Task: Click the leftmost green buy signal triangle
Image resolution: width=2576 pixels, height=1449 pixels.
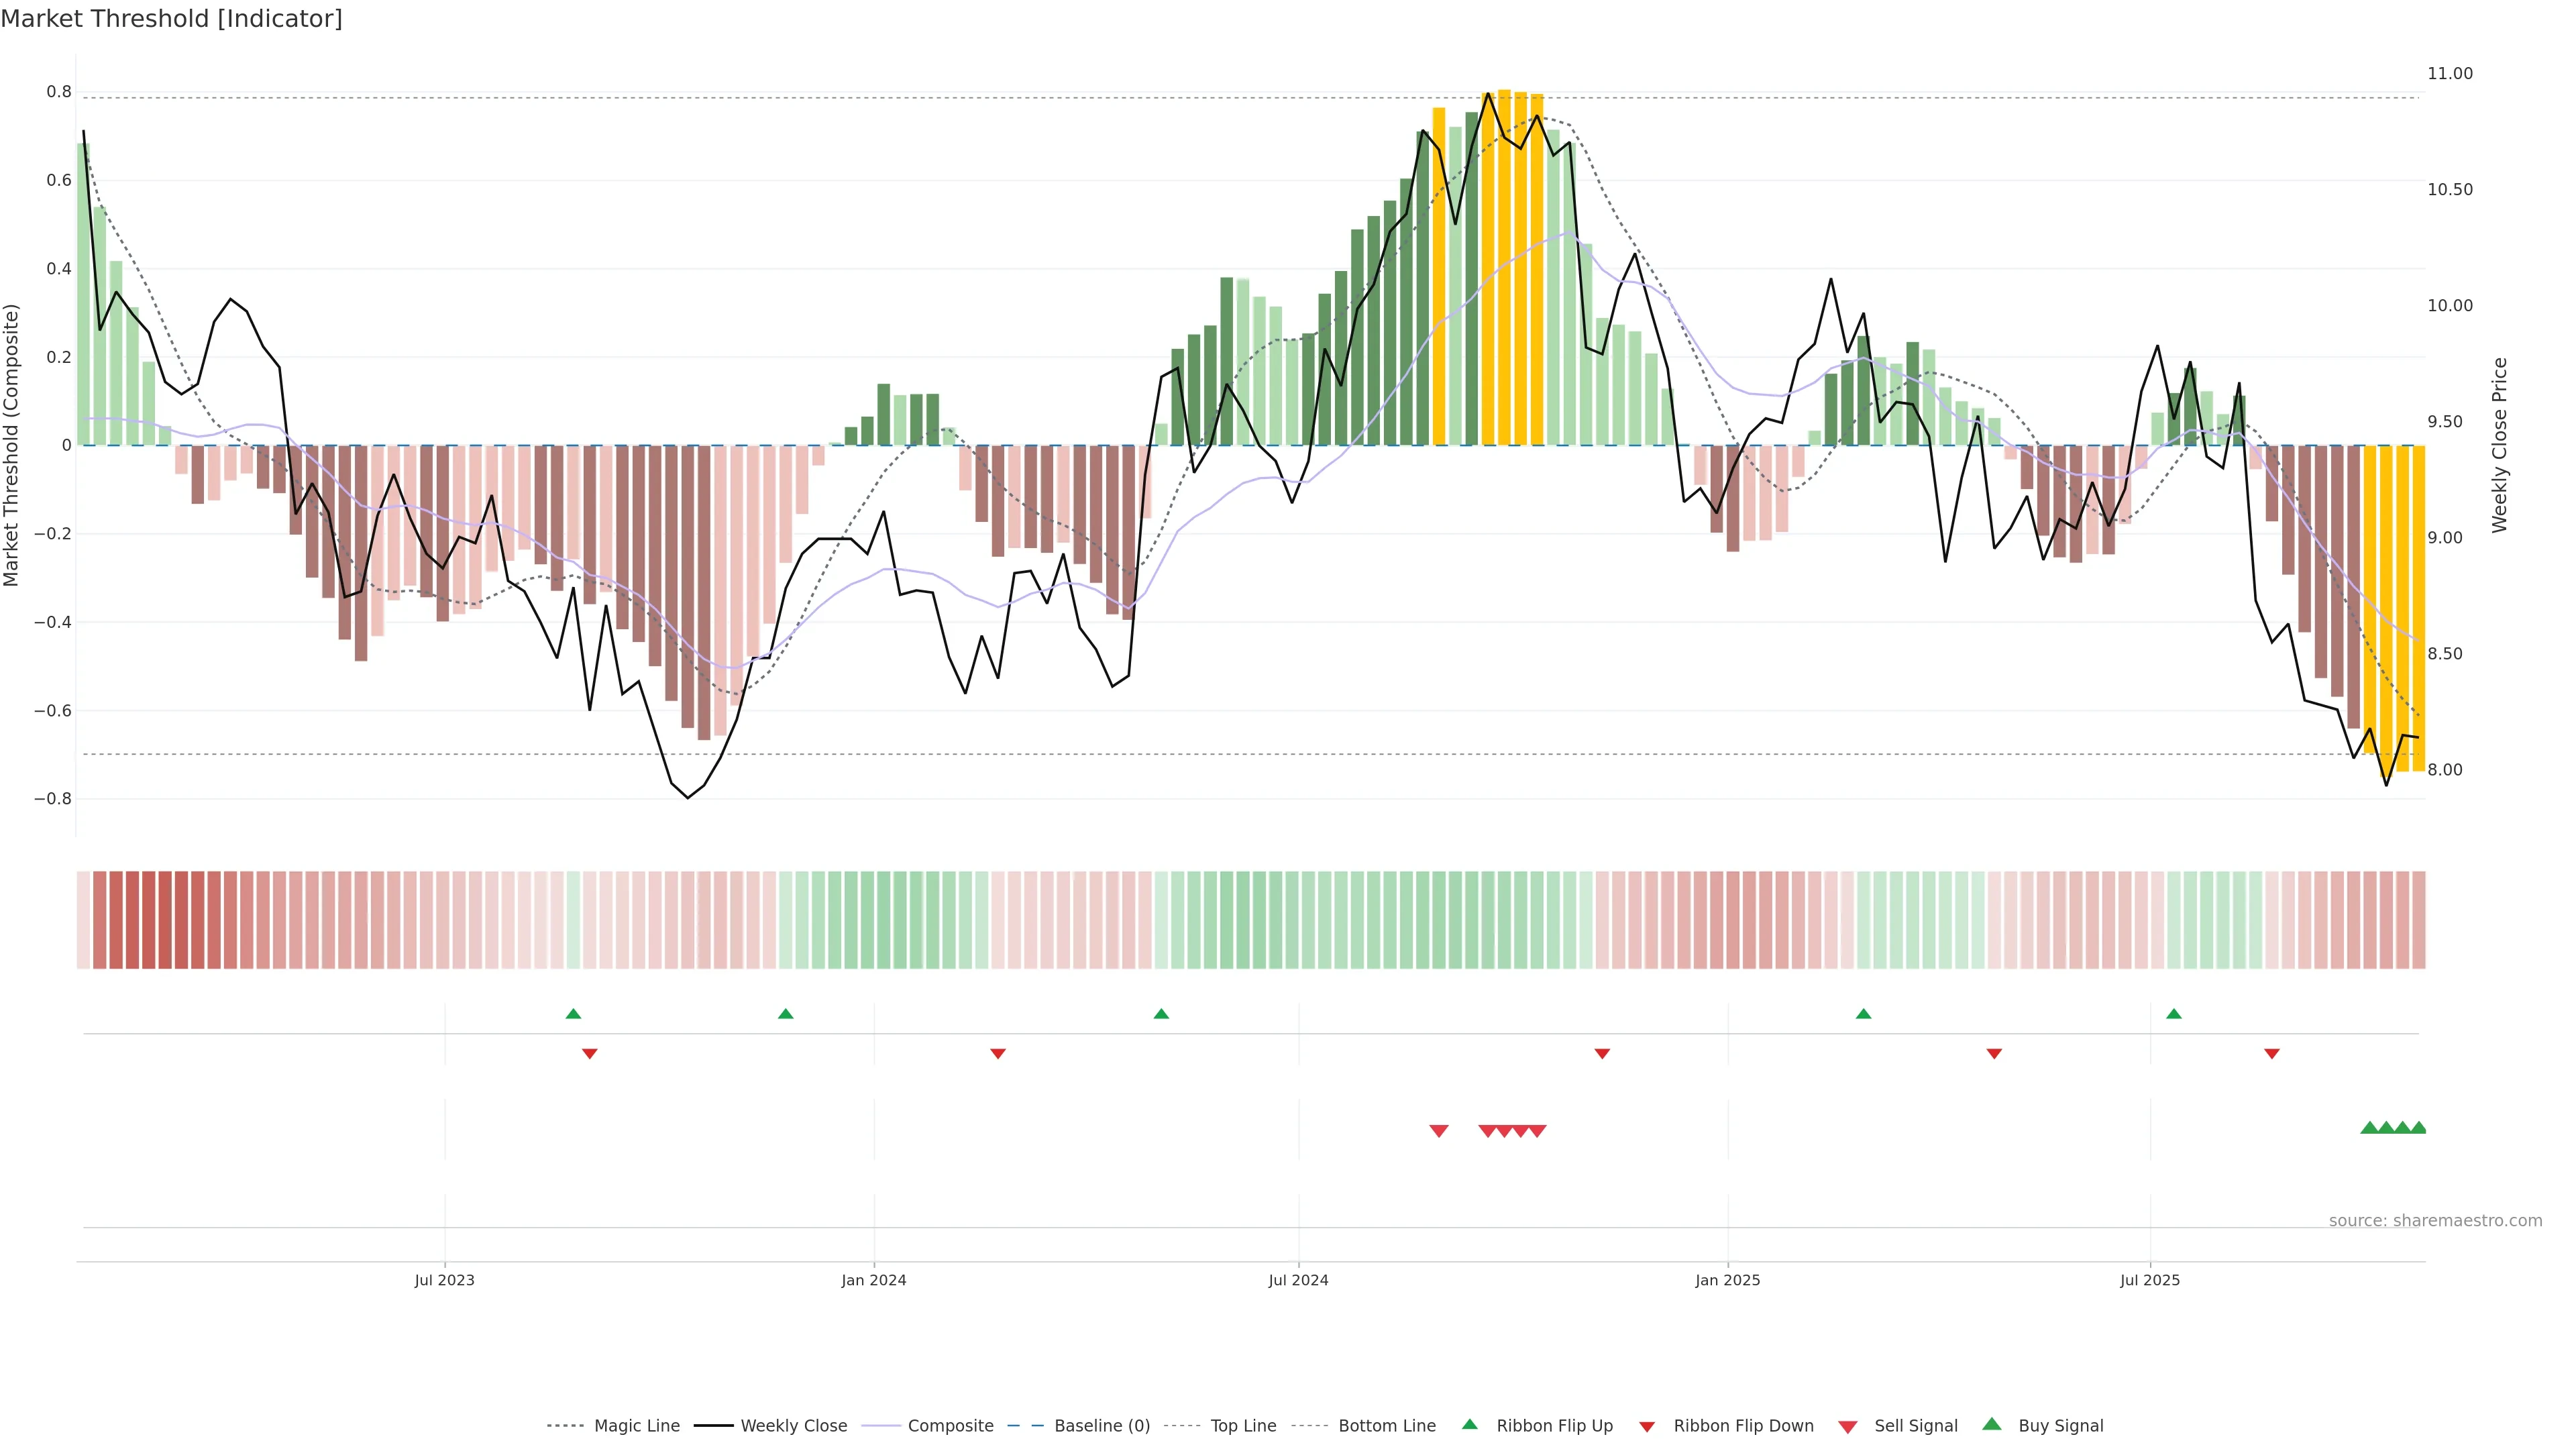Action: tap(2369, 1128)
